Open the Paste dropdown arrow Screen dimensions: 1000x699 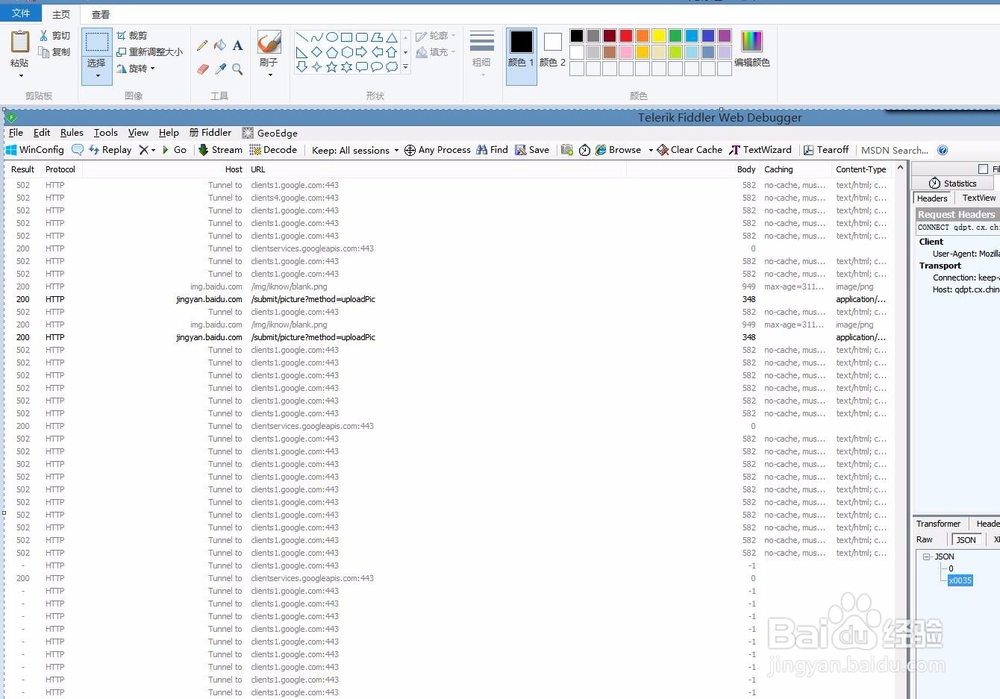20,76
